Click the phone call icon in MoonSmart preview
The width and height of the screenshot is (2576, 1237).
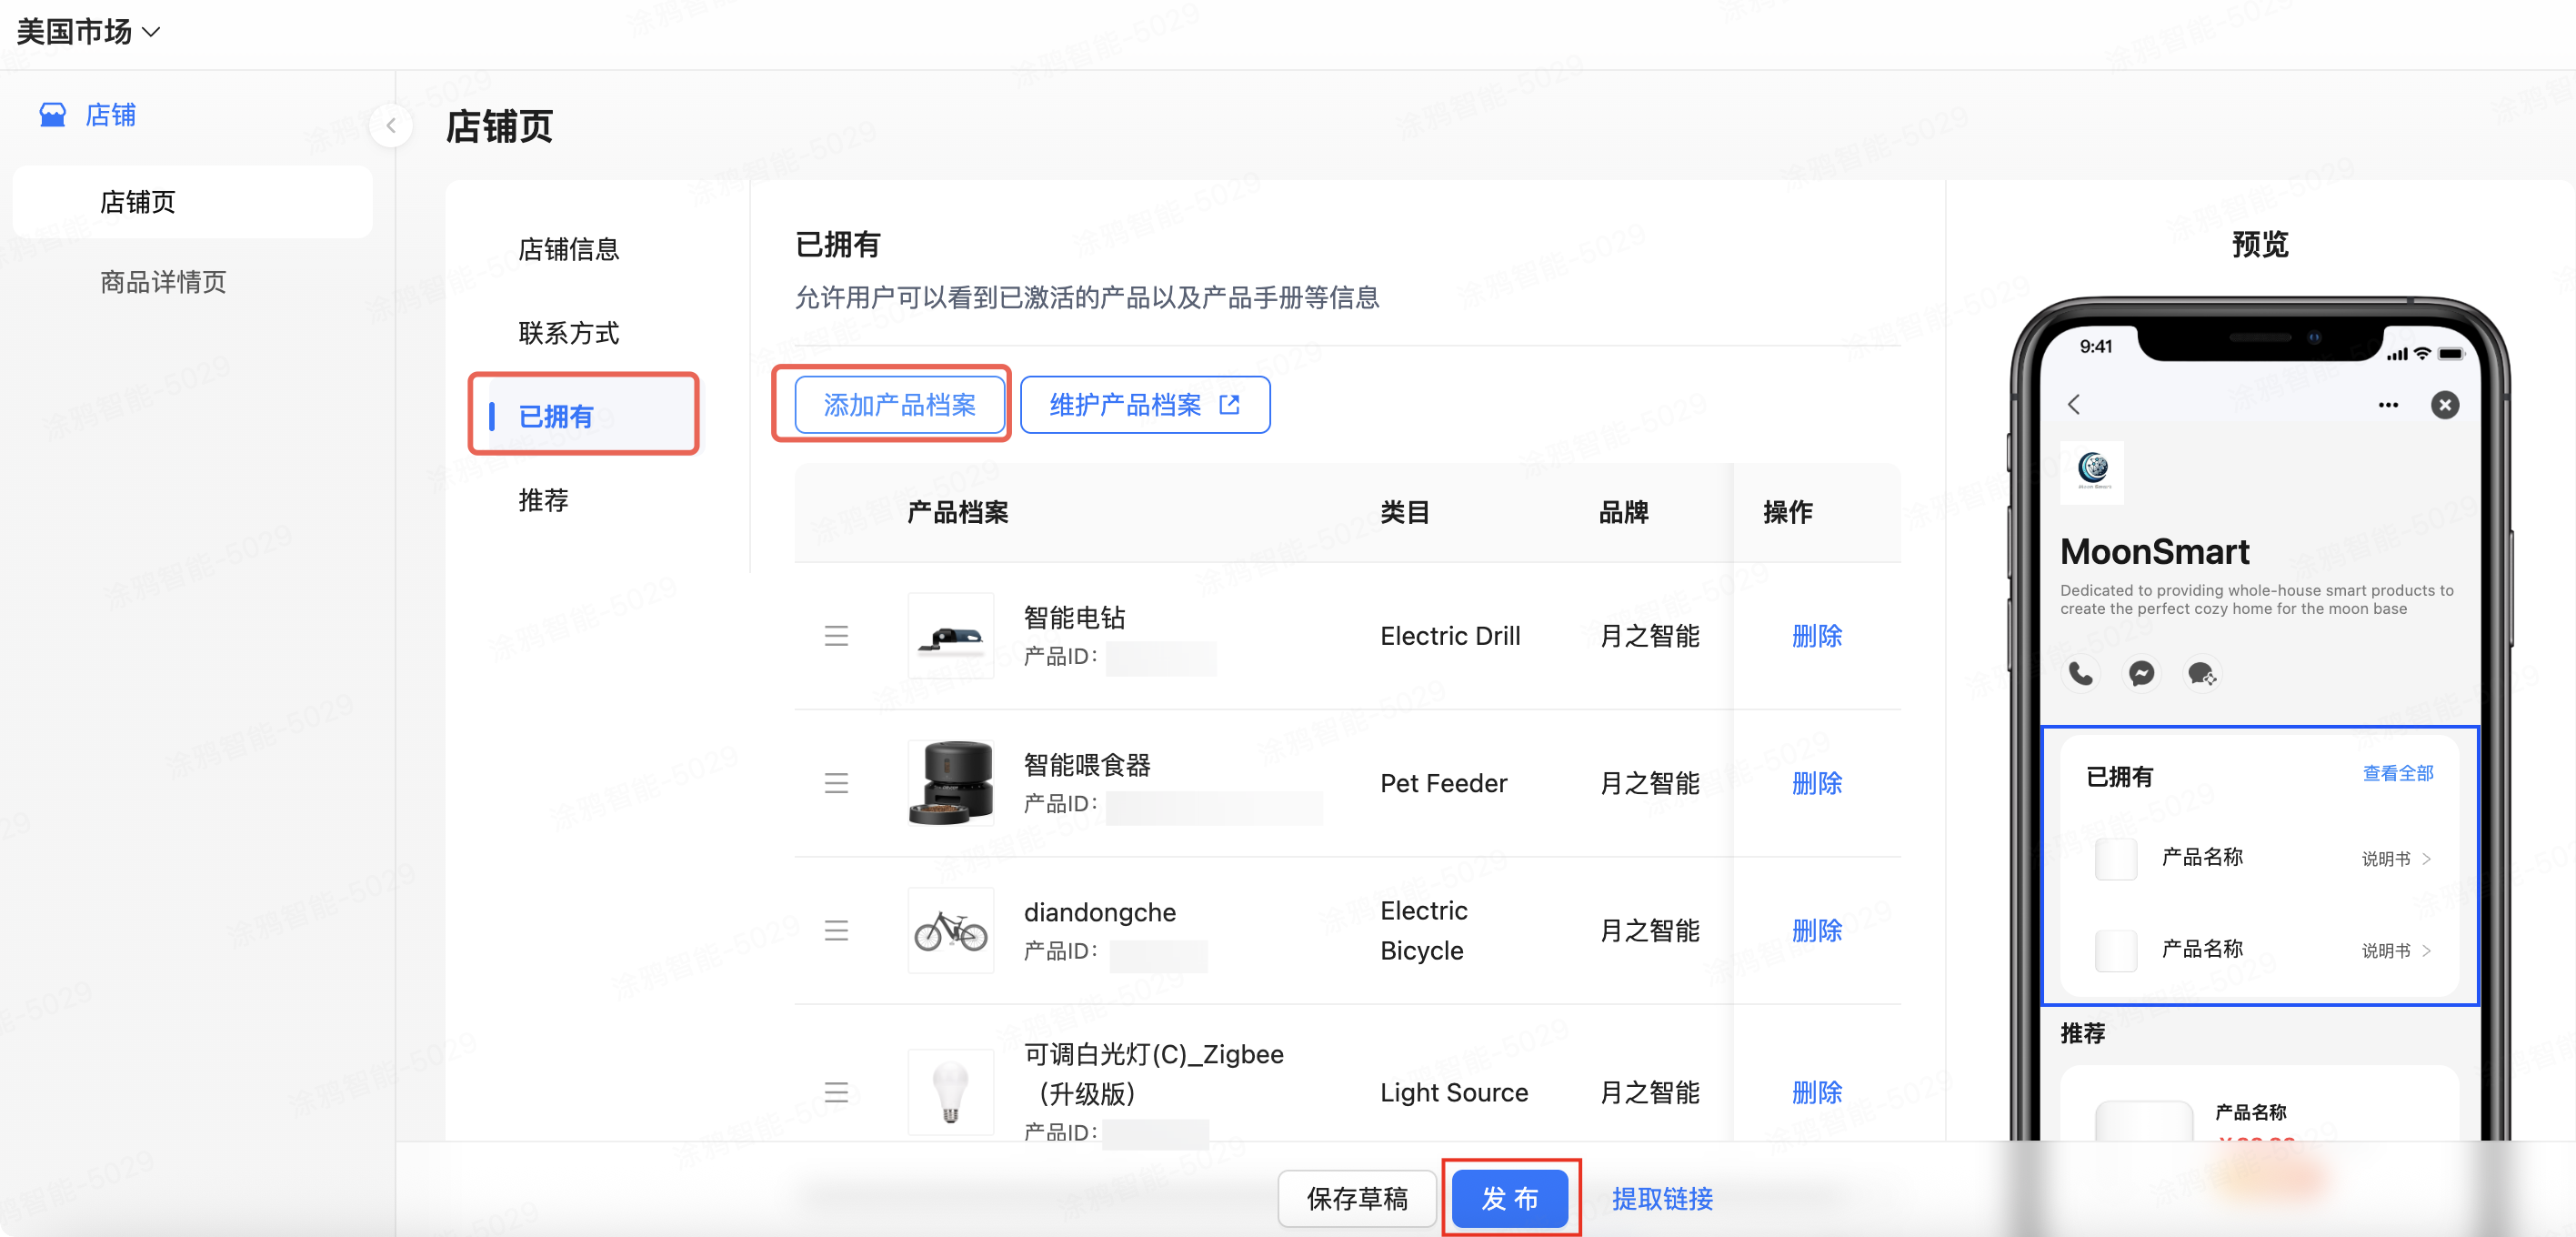2081,674
